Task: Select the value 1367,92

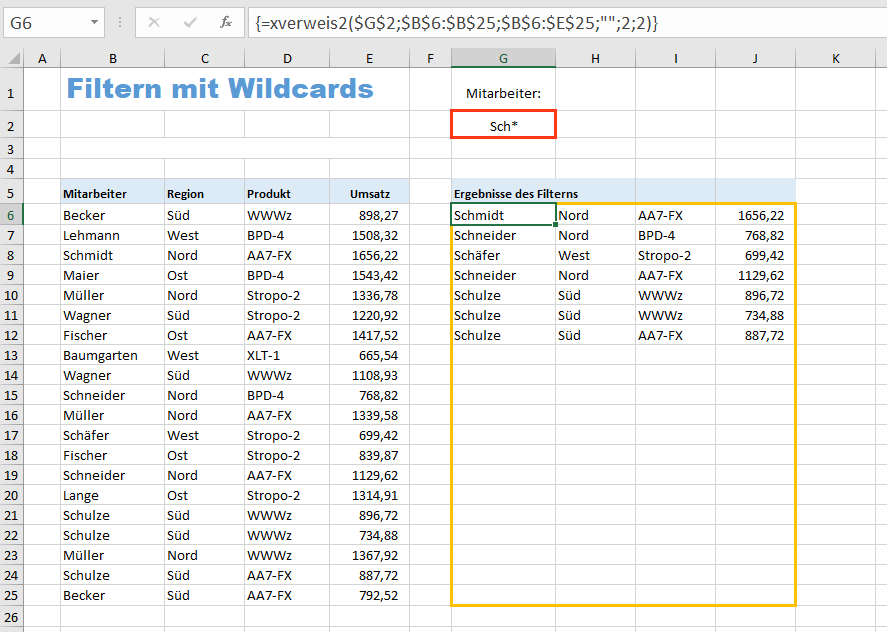Action: [369, 556]
